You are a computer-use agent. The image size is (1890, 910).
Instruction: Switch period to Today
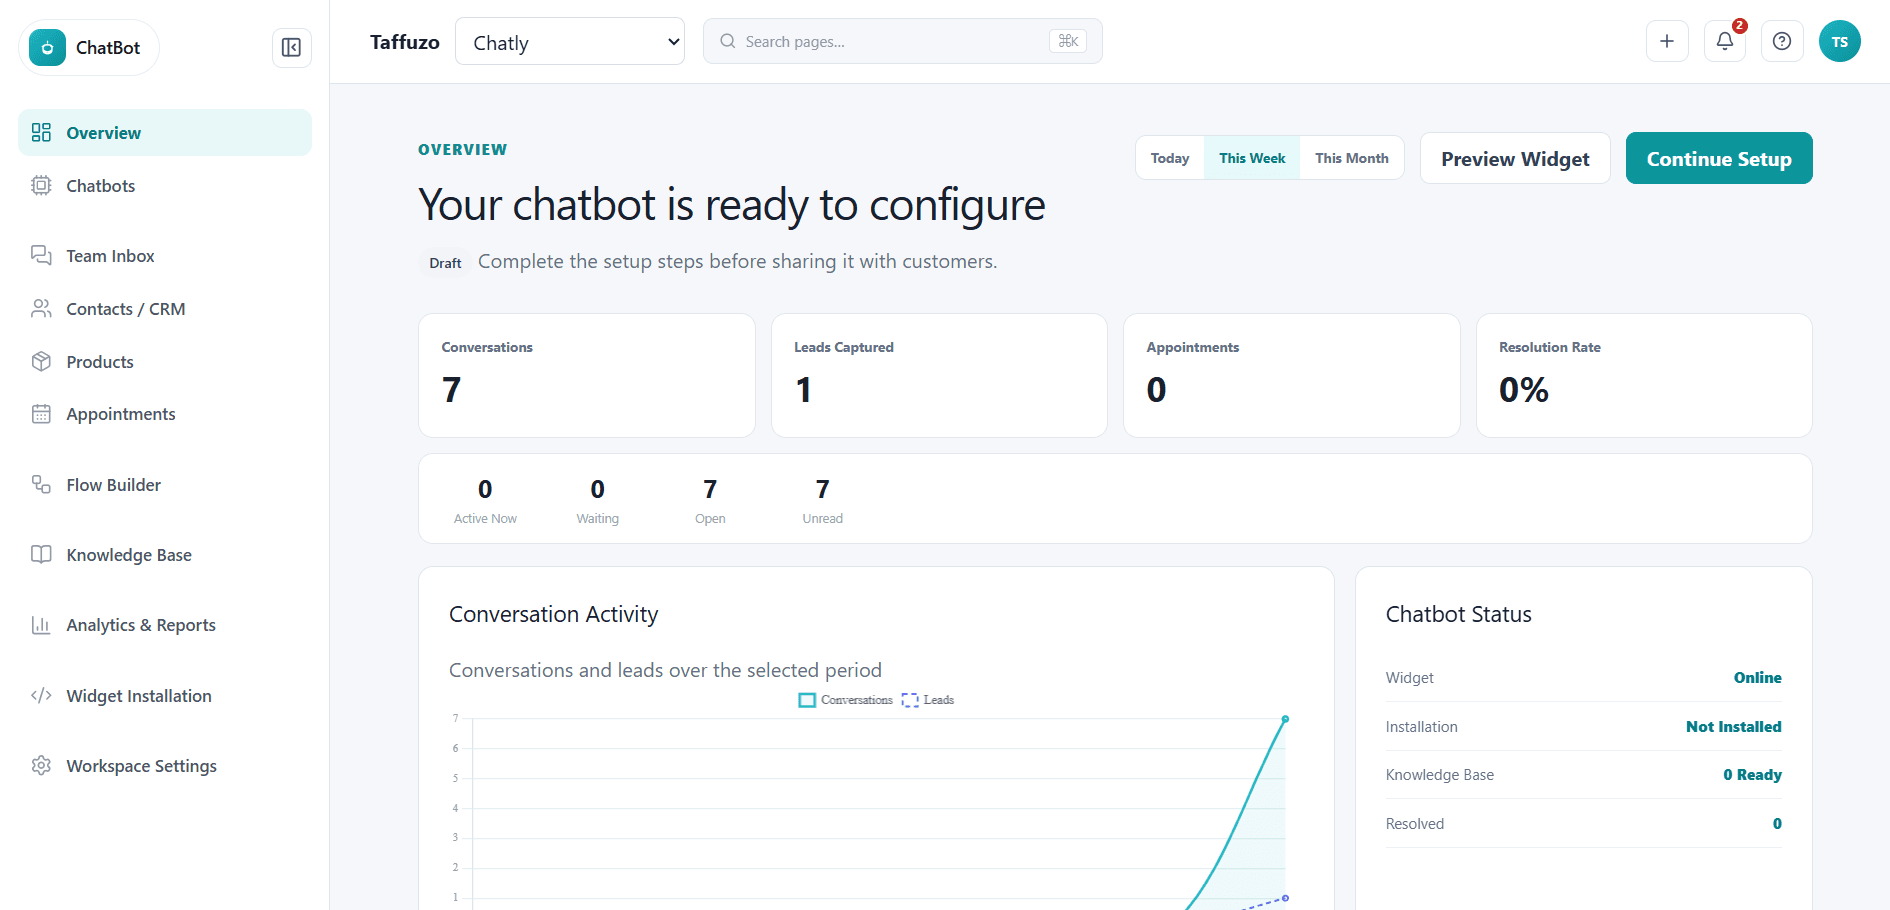point(1170,158)
